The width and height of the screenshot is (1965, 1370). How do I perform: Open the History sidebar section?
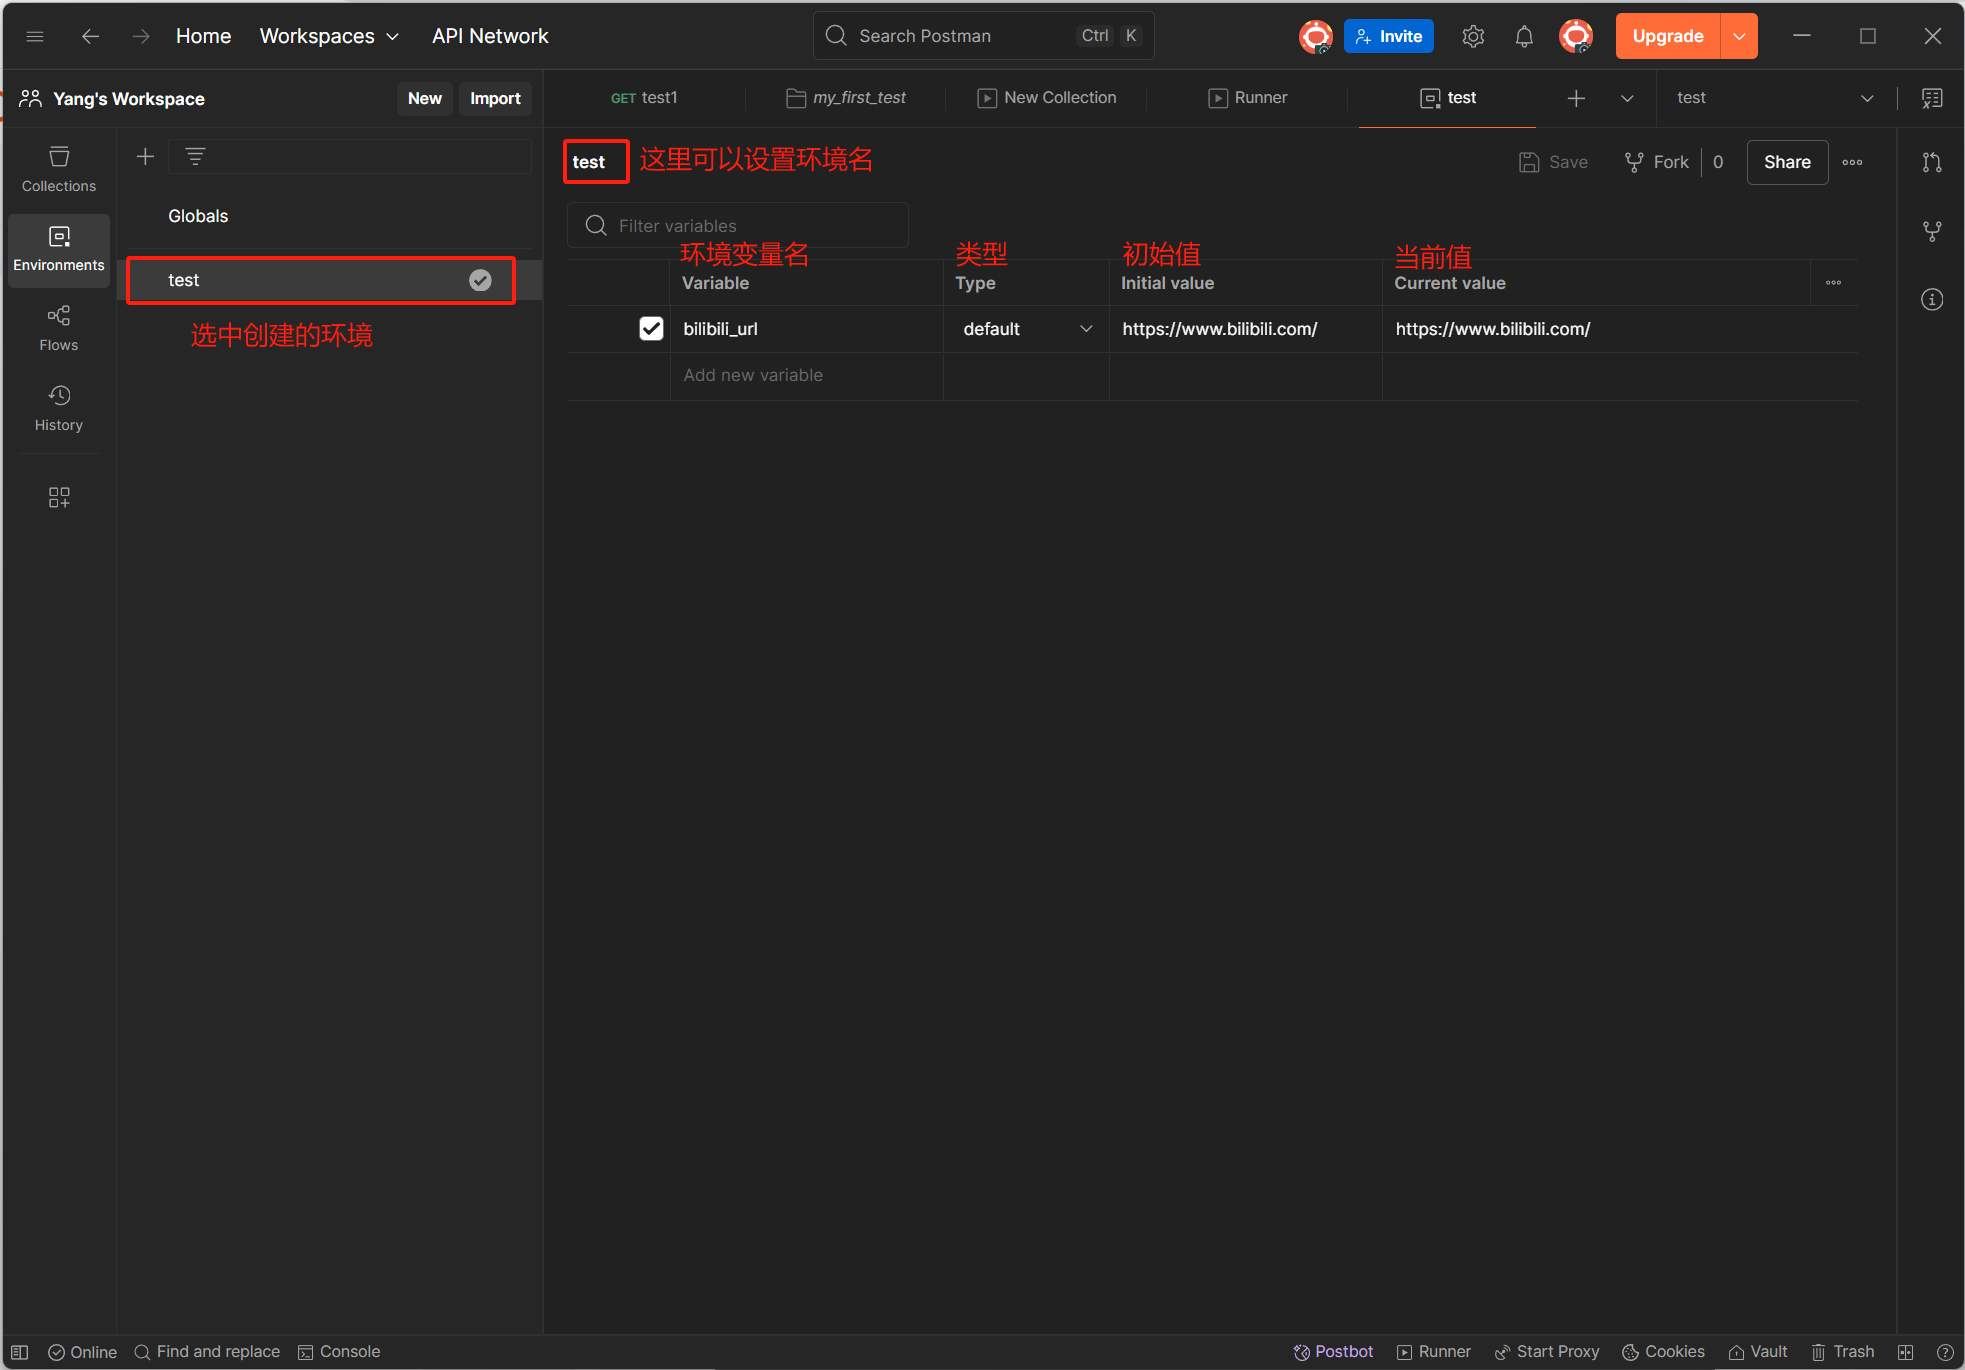pos(59,408)
